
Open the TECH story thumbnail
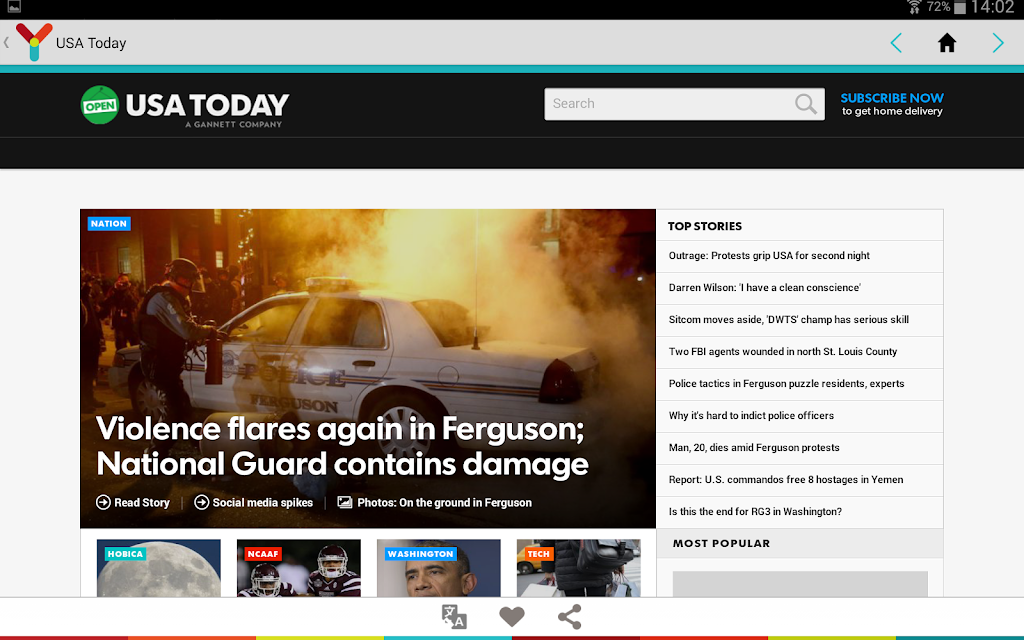coord(579,568)
